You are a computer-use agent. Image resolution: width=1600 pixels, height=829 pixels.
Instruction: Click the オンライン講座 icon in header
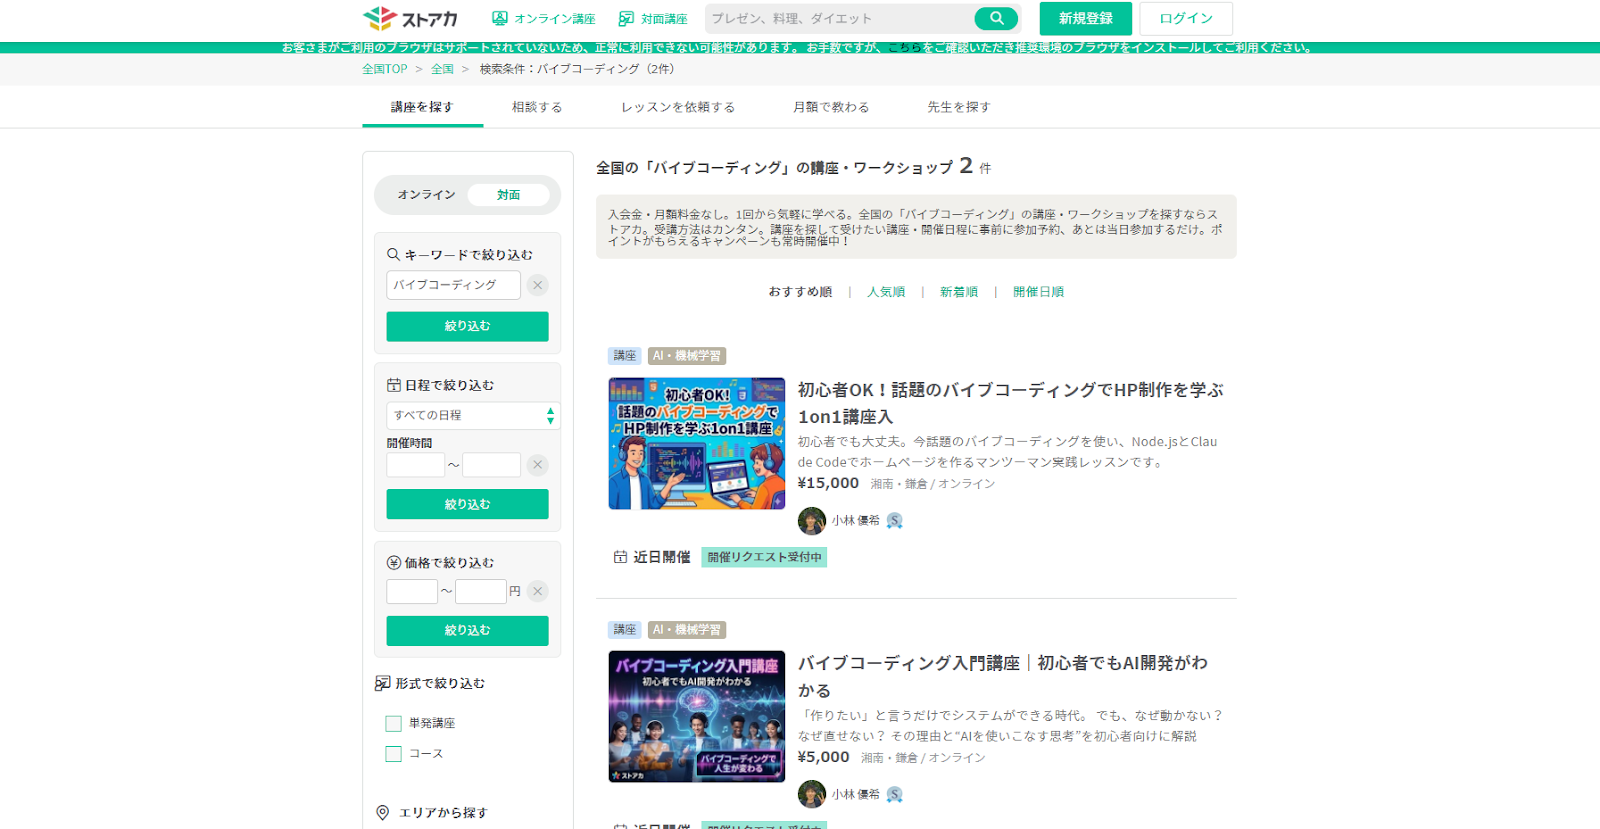point(500,18)
